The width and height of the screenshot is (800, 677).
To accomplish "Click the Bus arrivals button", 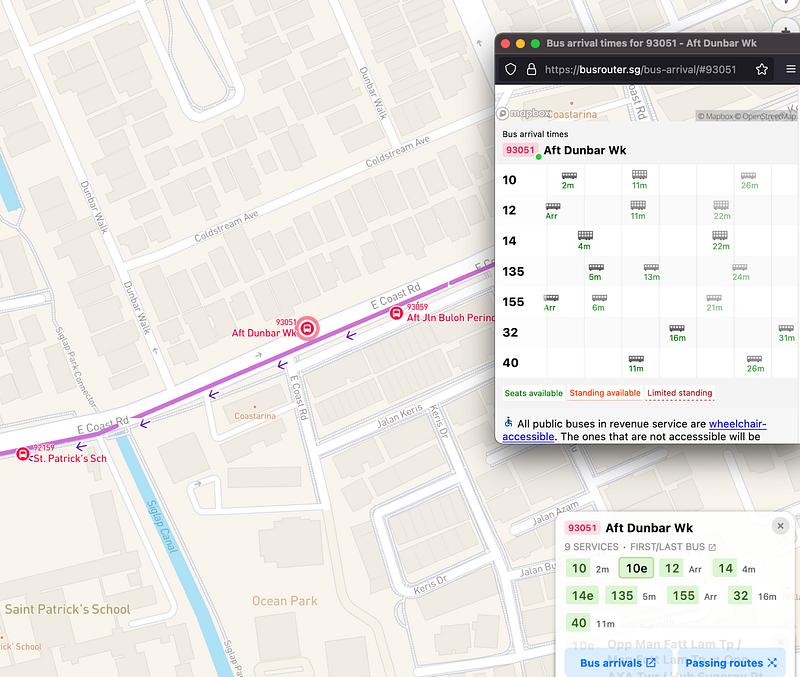I will point(618,663).
